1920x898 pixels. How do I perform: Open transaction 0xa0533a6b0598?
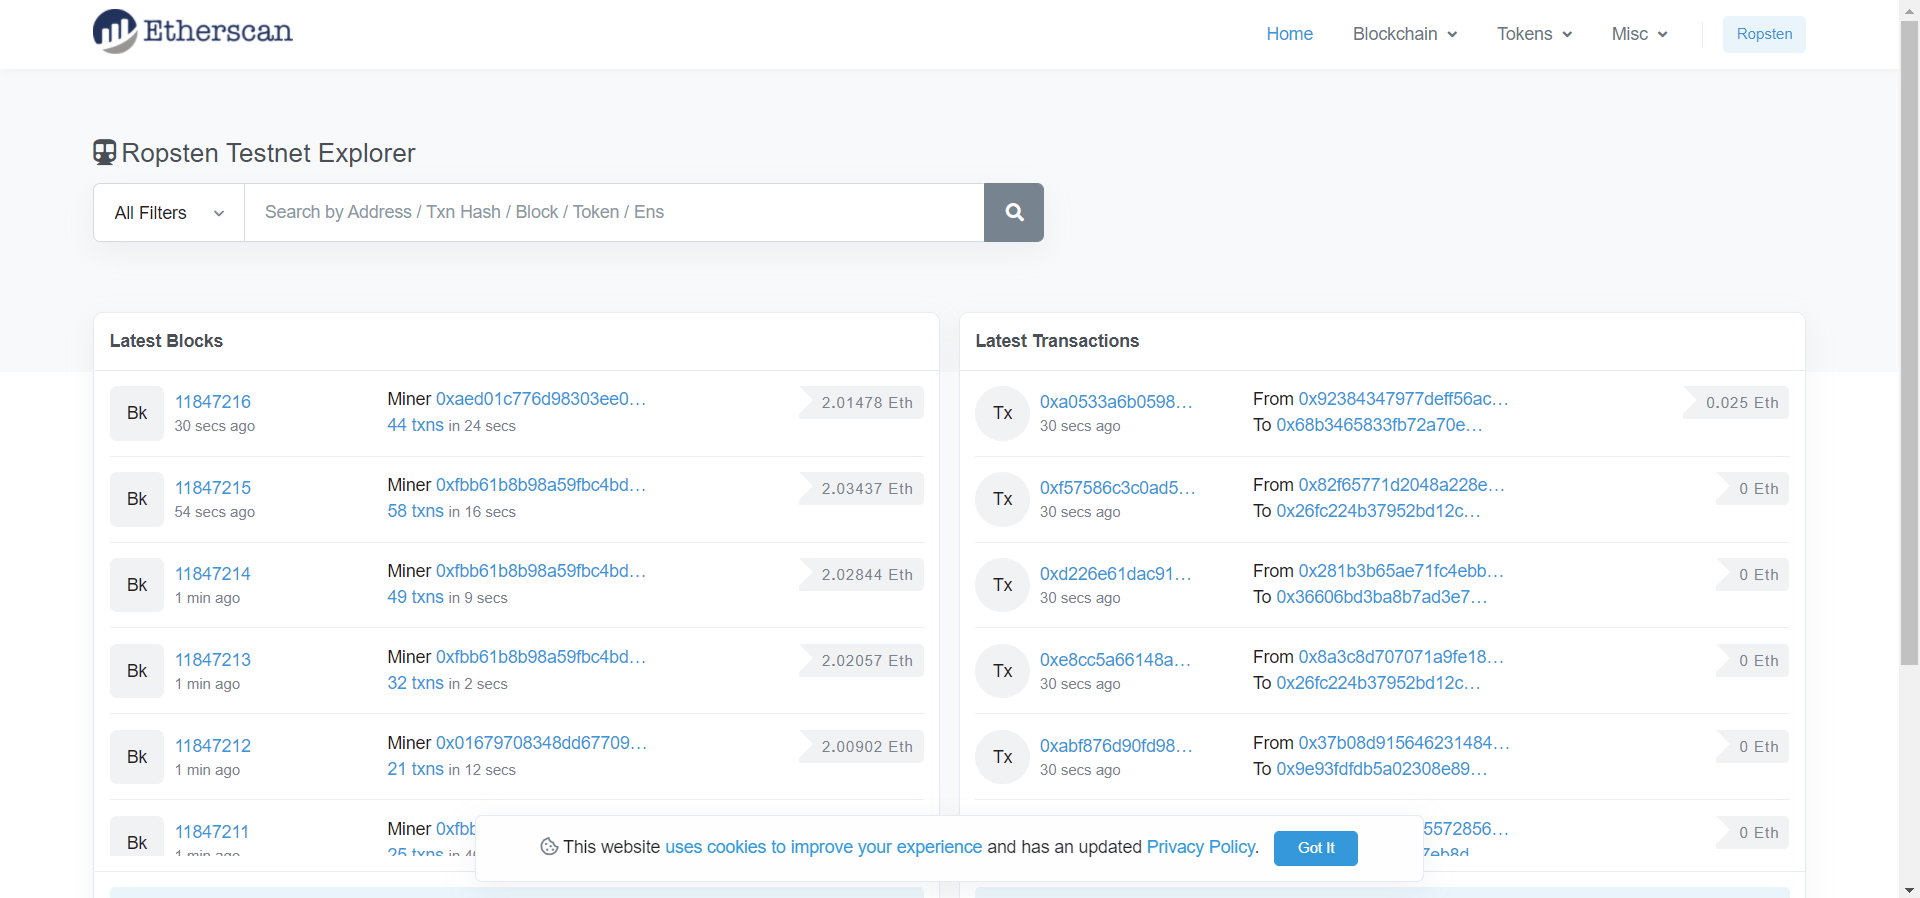point(1116,402)
